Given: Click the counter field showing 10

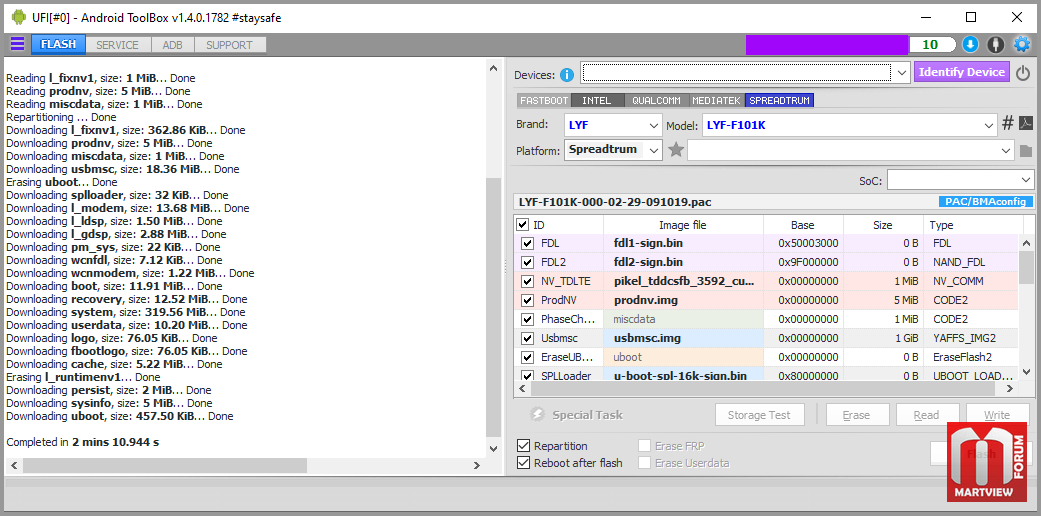Looking at the screenshot, I should tap(931, 44).
